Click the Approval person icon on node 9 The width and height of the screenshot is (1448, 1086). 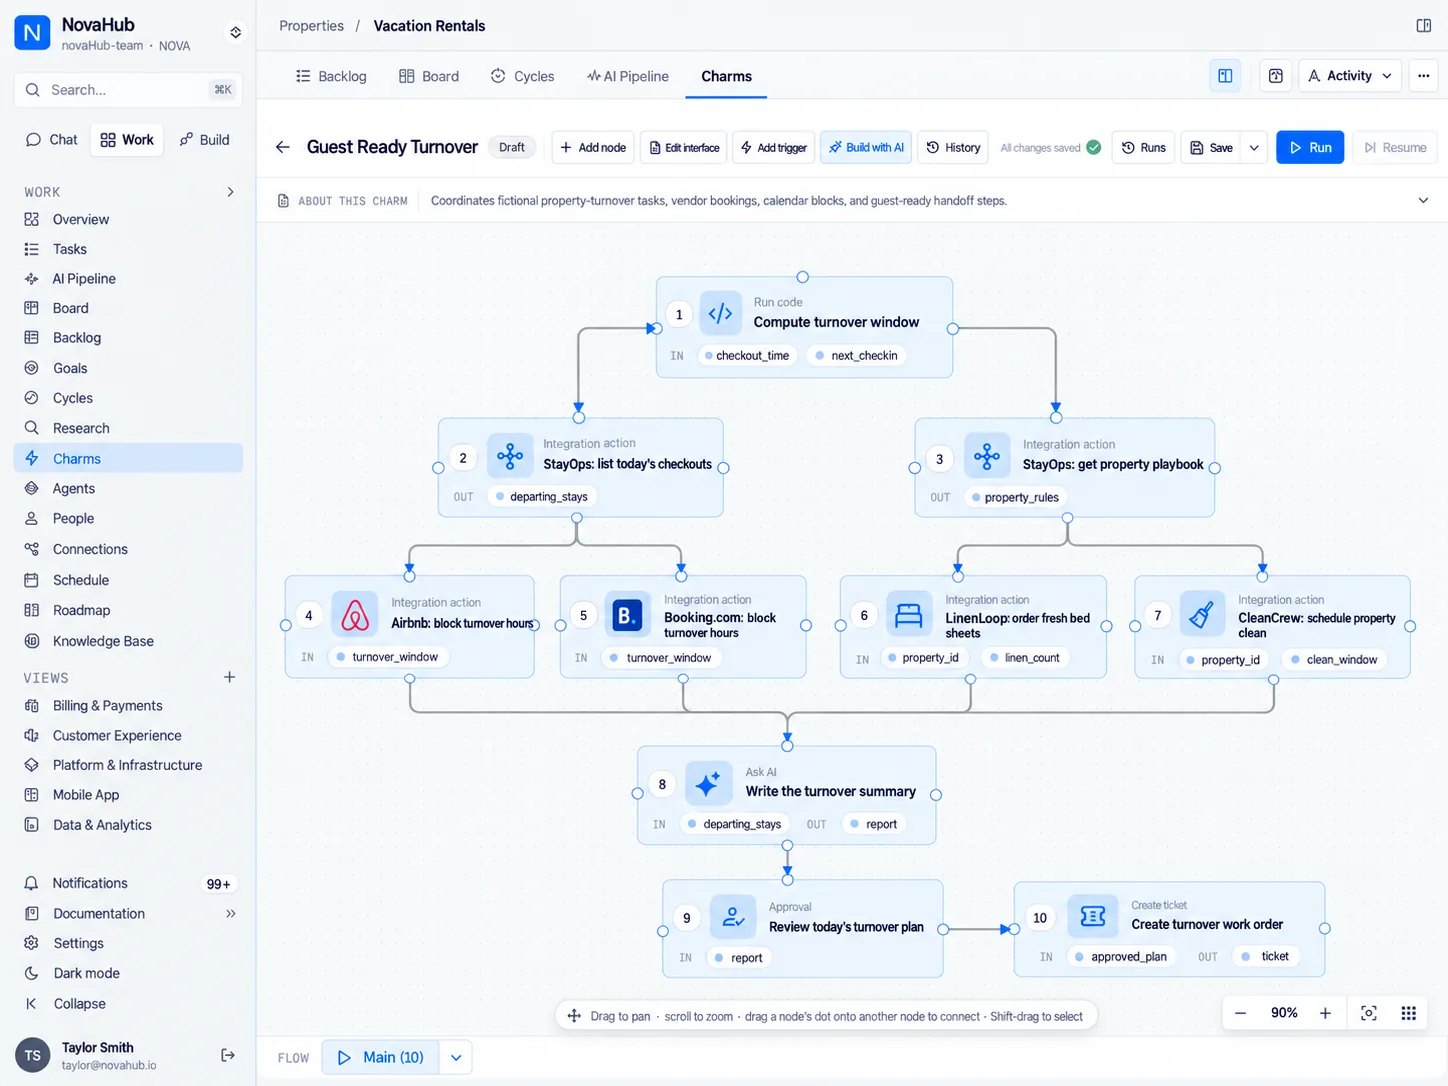click(733, 916)
